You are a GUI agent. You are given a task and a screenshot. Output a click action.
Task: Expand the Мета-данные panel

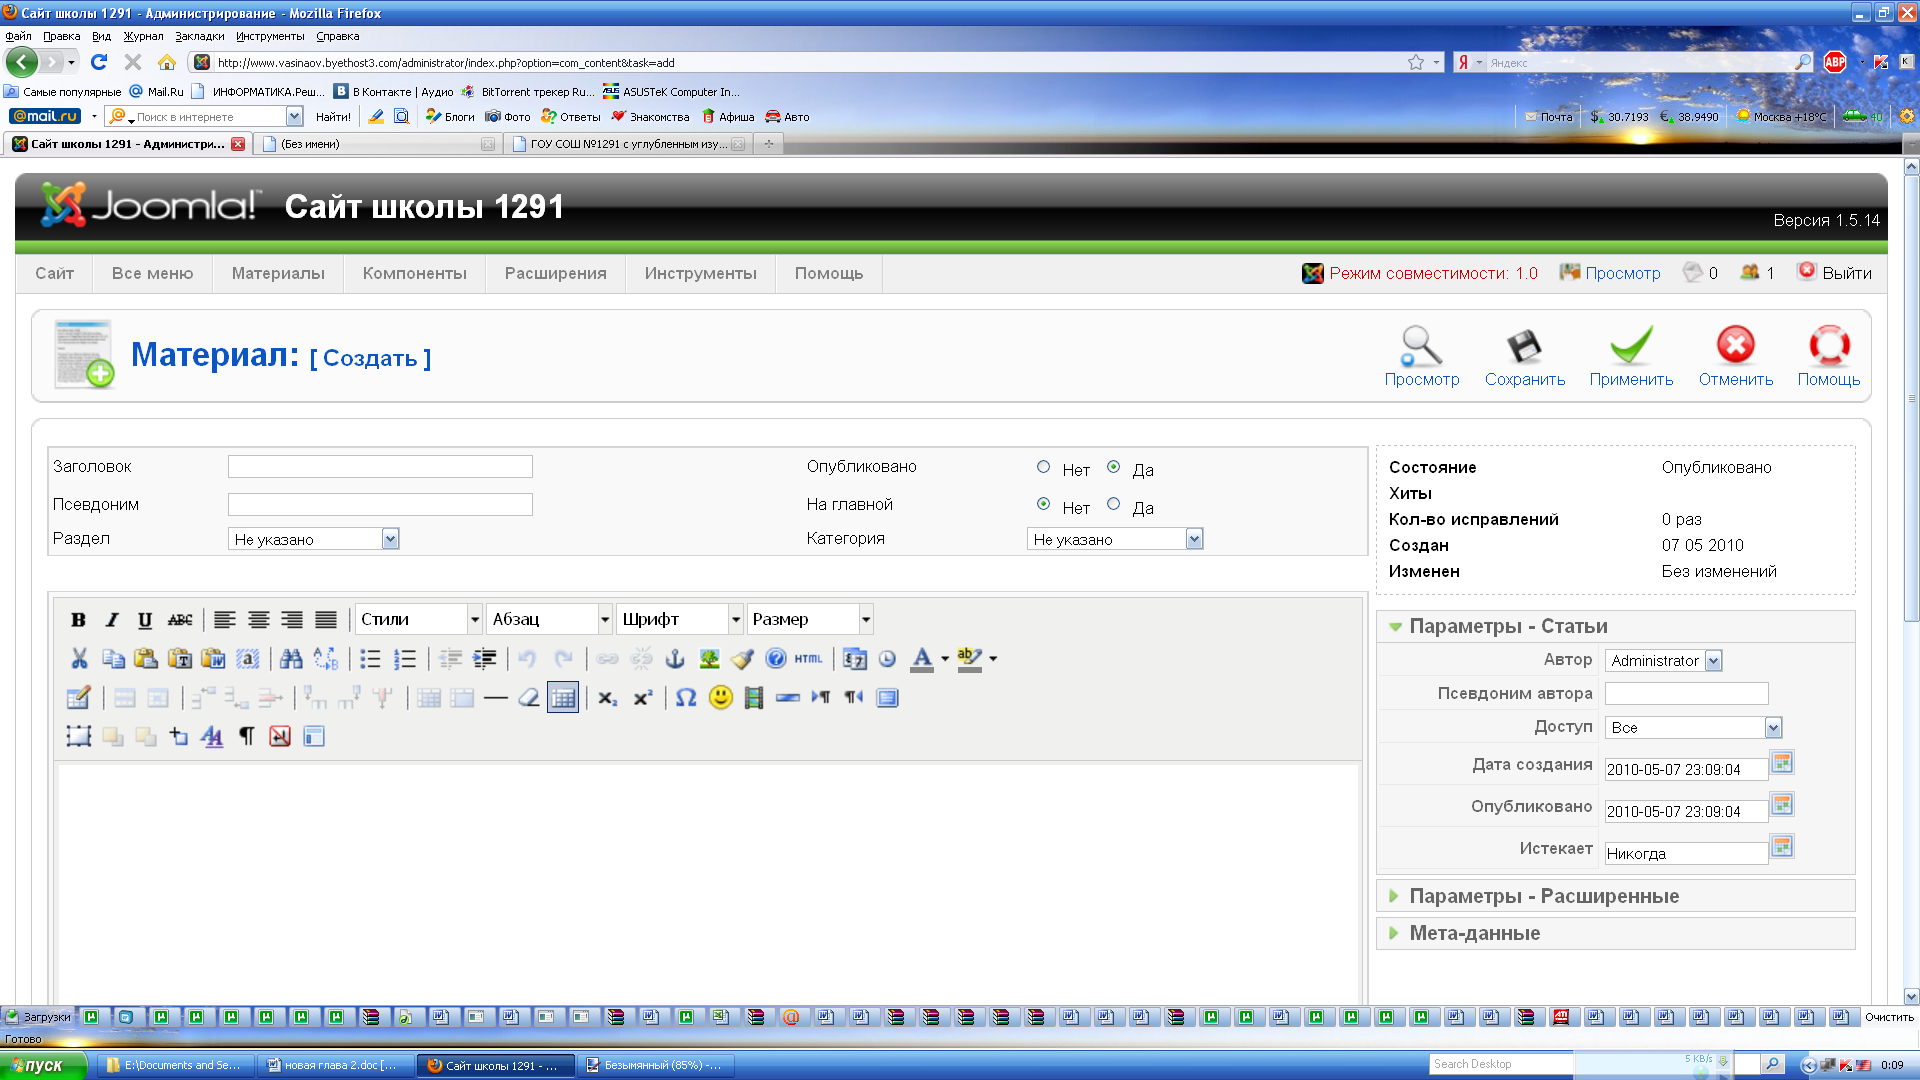tap(1474, 933)
